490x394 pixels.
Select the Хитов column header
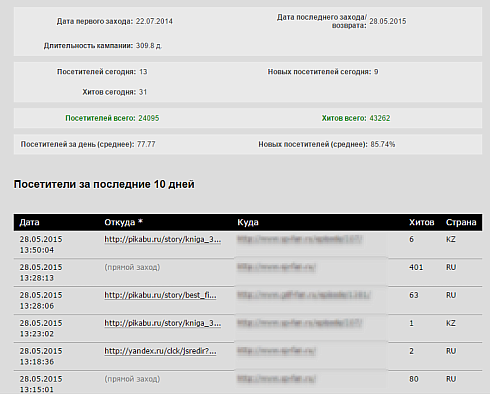pos(422,223)
